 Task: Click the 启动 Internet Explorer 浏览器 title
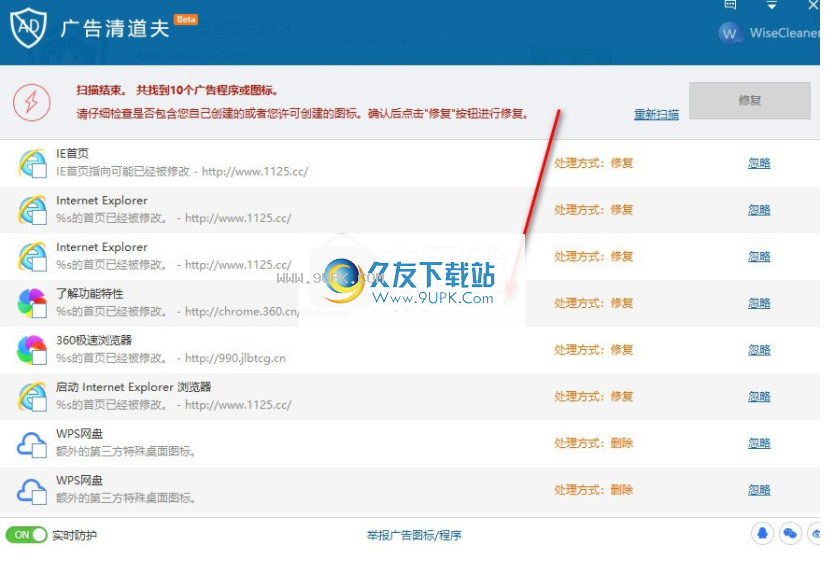133,387
